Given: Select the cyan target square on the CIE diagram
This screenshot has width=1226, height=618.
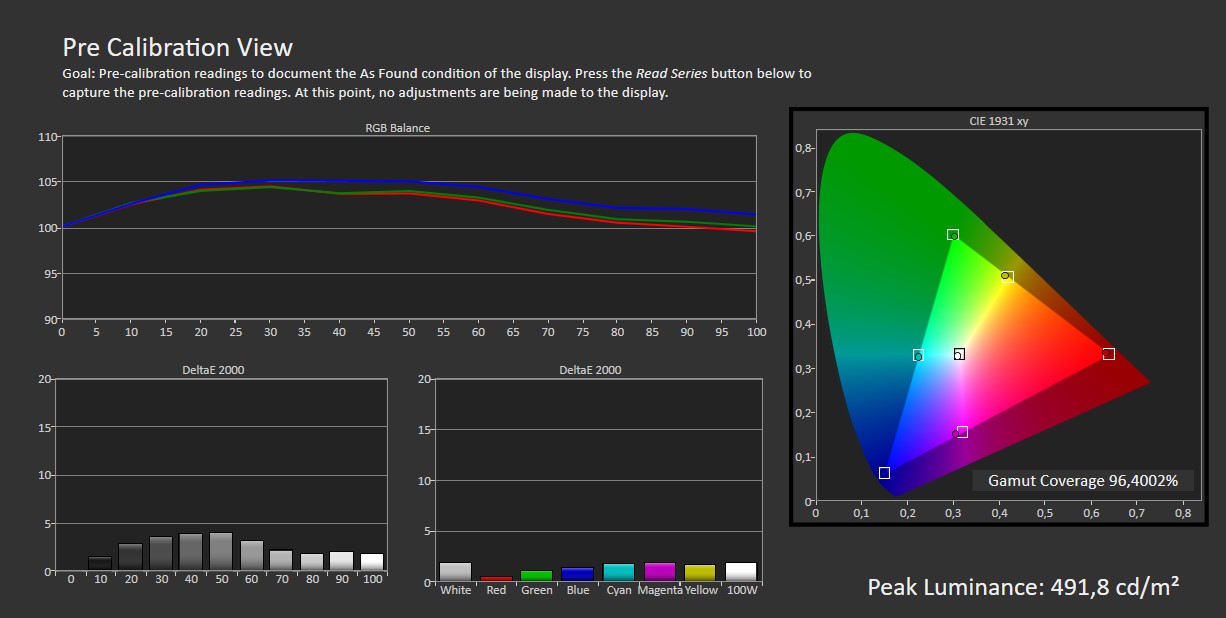Looking at the screenshot, I should (918, 355).
